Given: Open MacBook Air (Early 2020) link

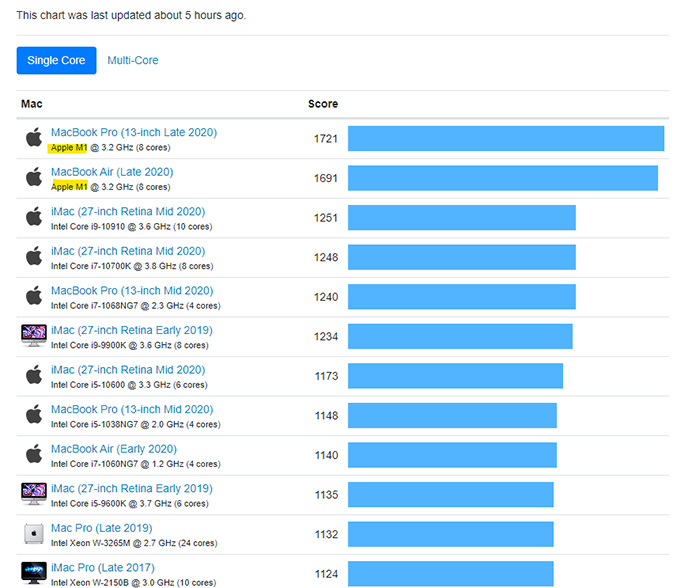Looking at the screenshot, I should pyautogui.click(x=114, y=449).
